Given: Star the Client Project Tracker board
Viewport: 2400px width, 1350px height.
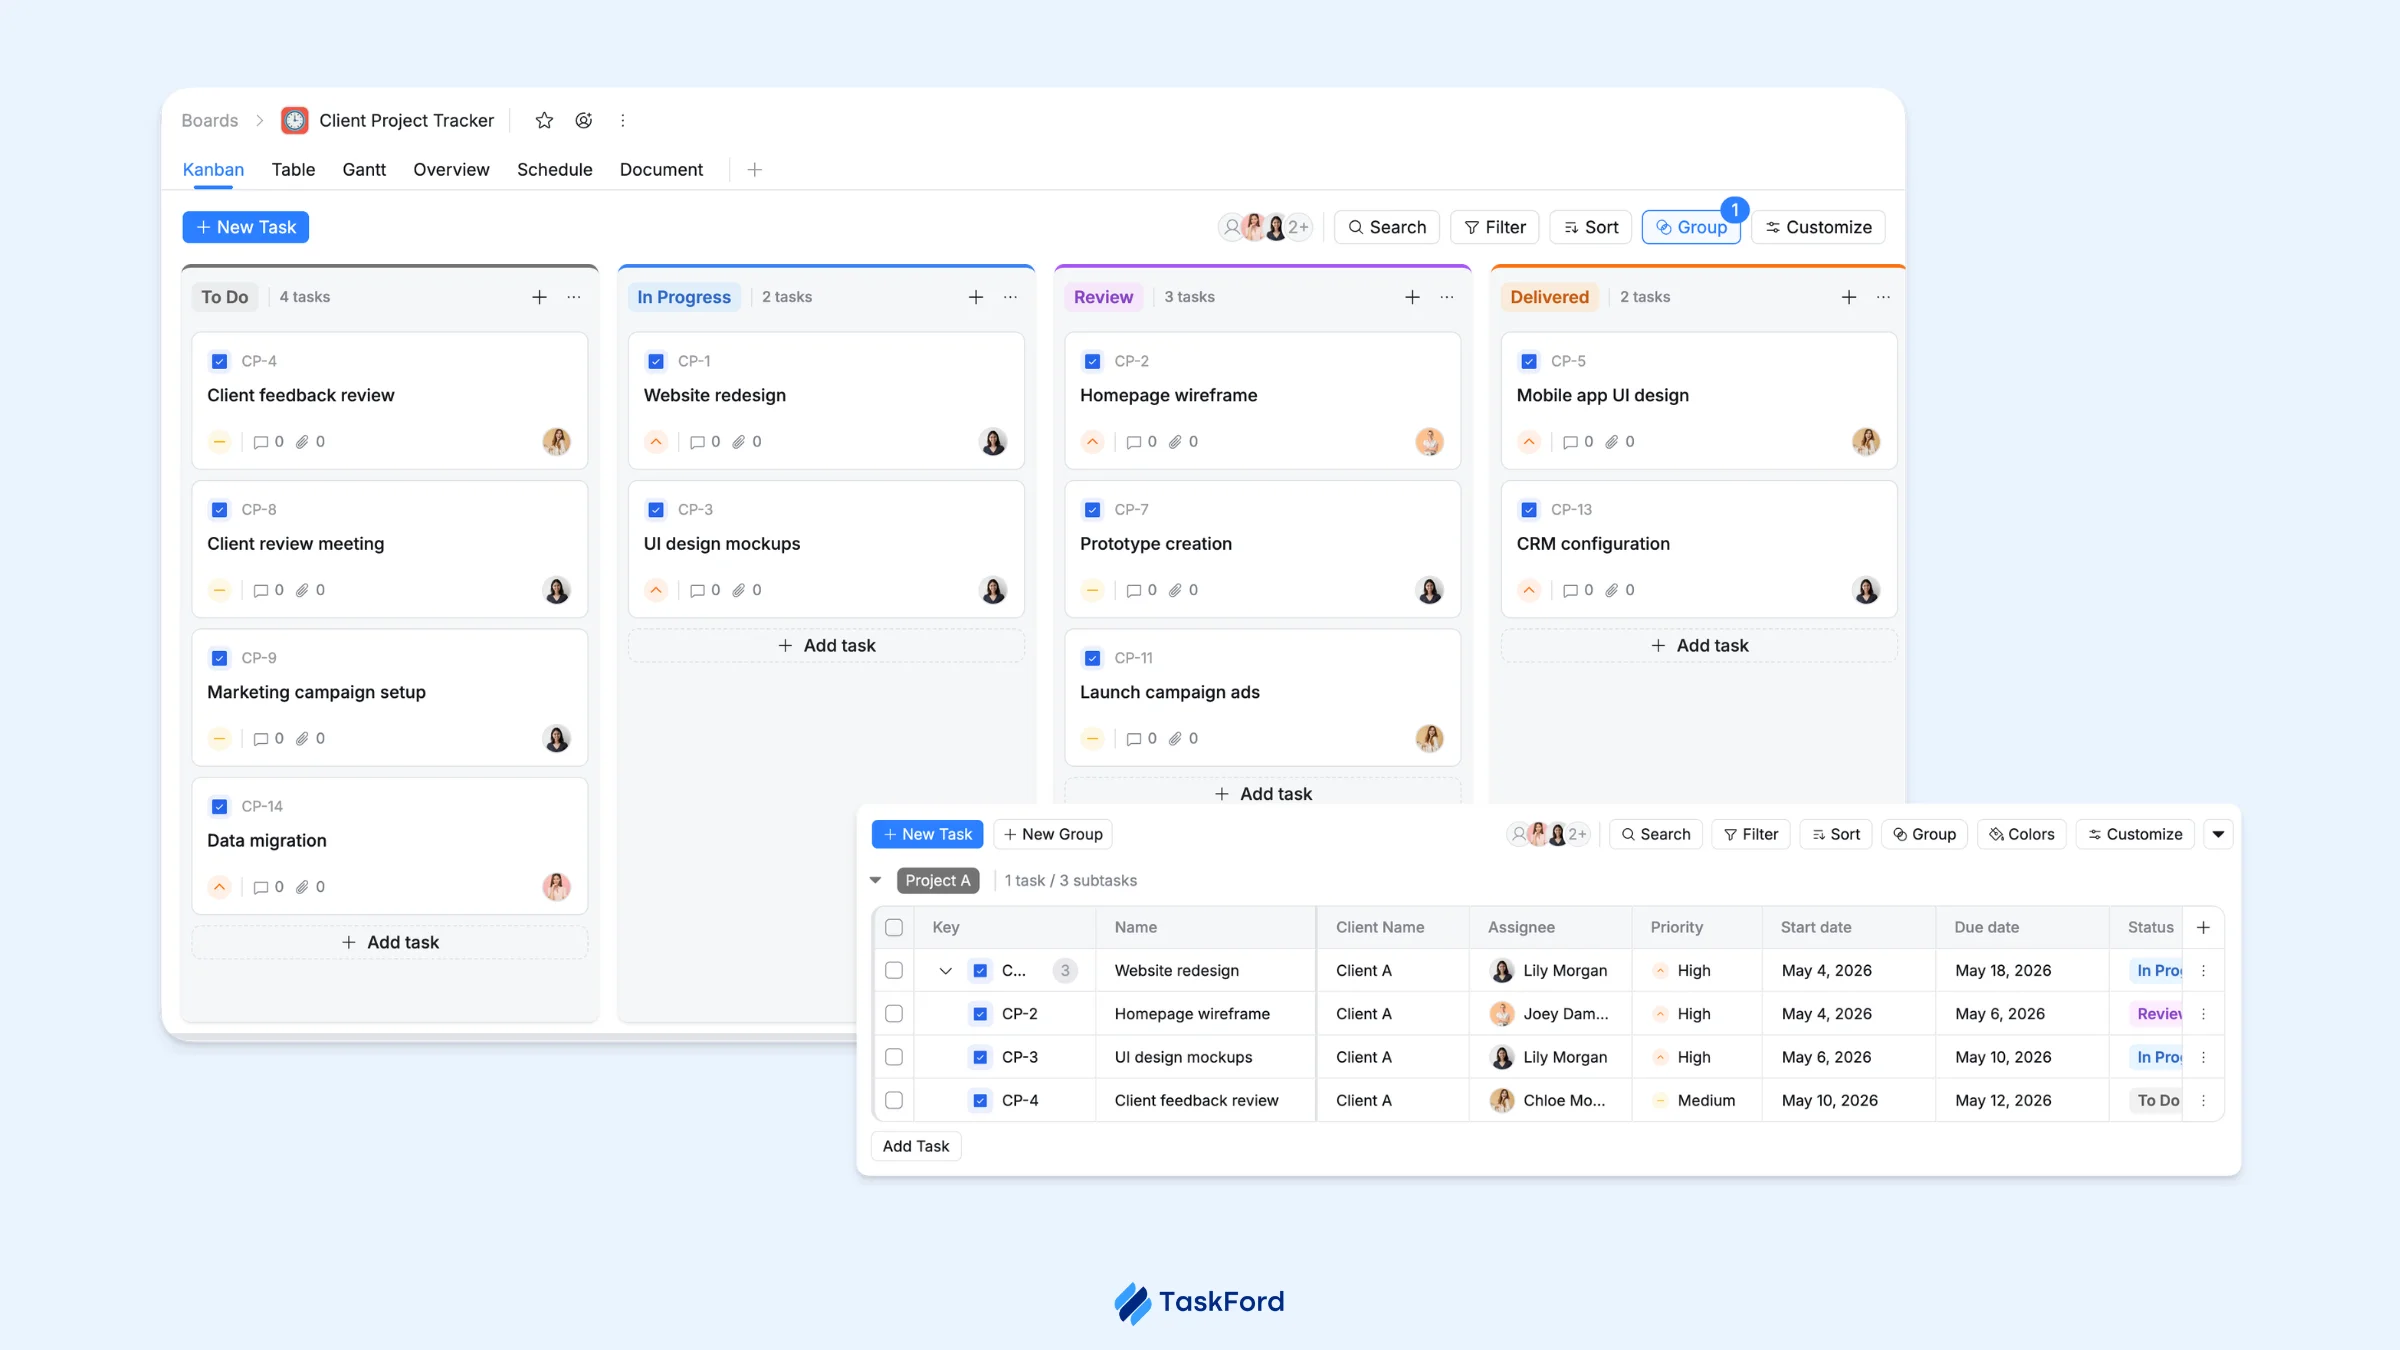Looking at the screenshot, I should [x=544, y=120].
